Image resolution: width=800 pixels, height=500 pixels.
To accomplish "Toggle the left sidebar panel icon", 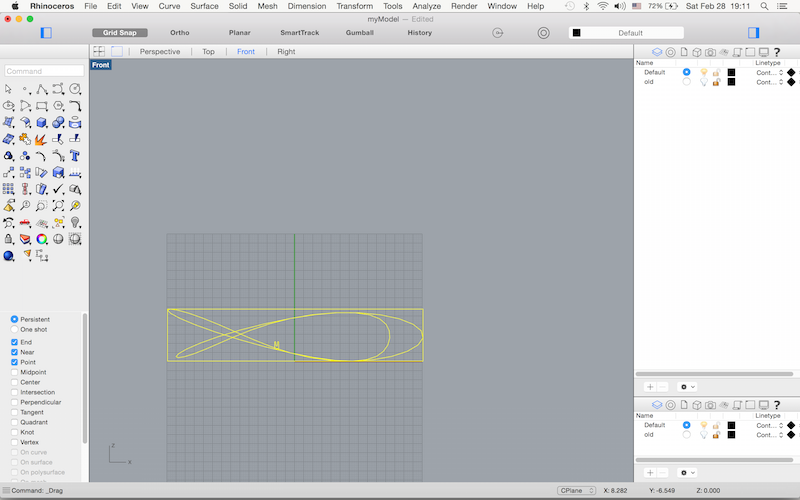I will 46,33.
